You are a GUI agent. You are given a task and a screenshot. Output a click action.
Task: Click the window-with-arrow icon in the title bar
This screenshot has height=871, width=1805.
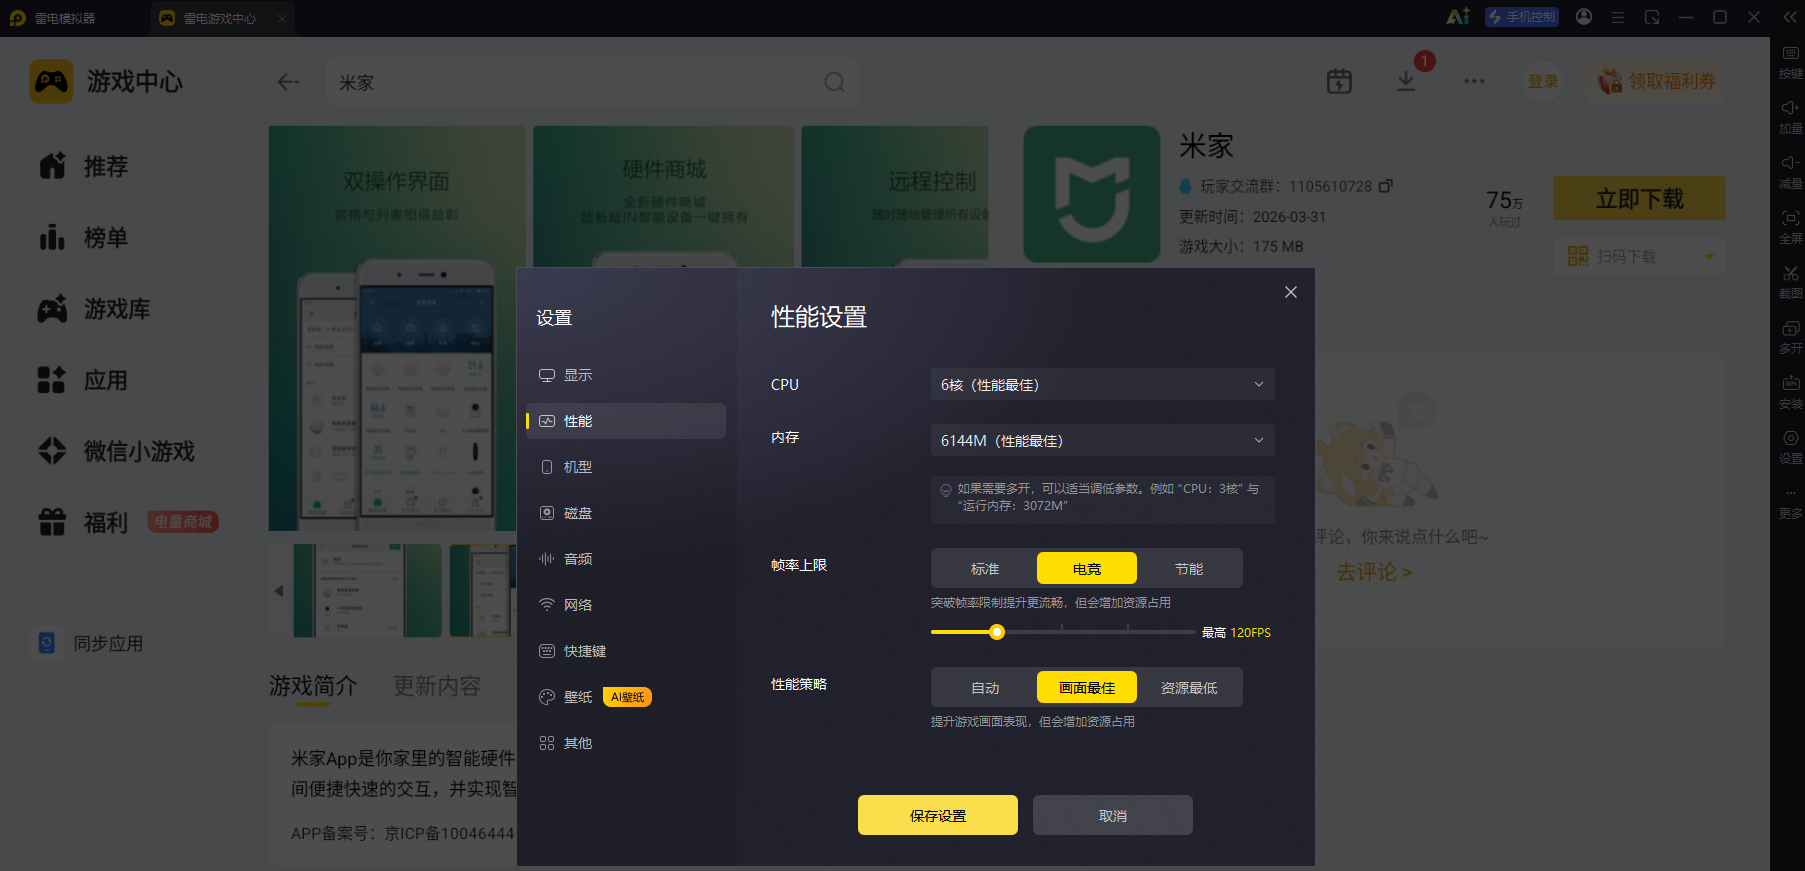click(x=1652, y=17)
